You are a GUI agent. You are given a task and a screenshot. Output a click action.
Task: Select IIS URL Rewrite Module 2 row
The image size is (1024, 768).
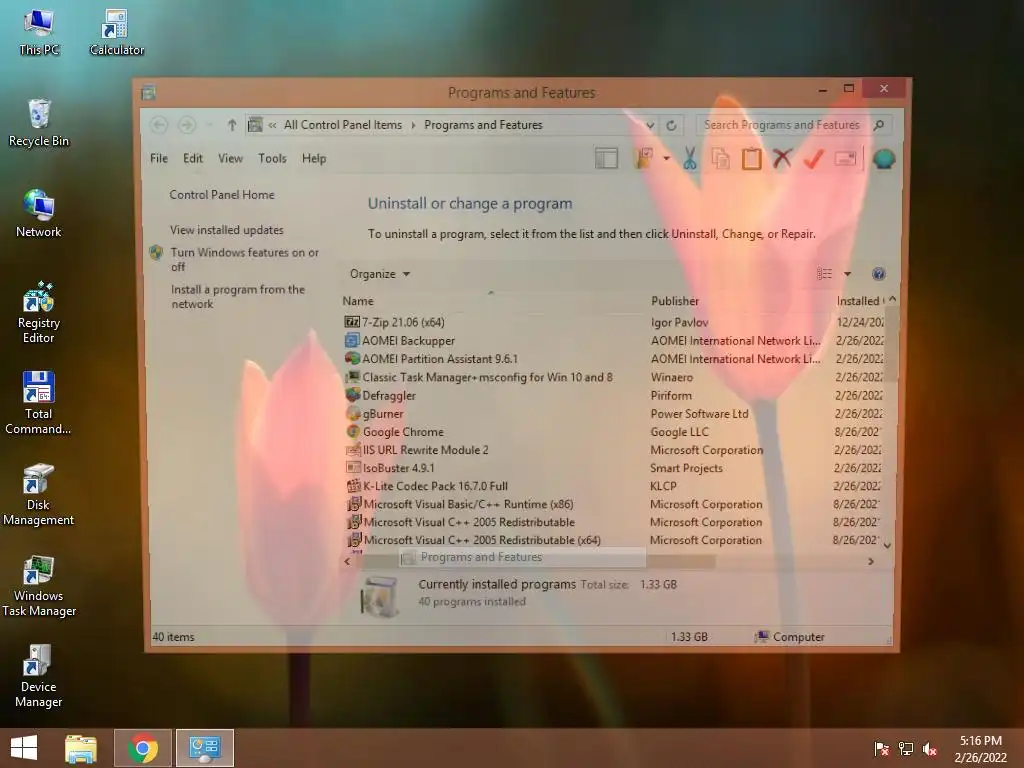(614, 450)
